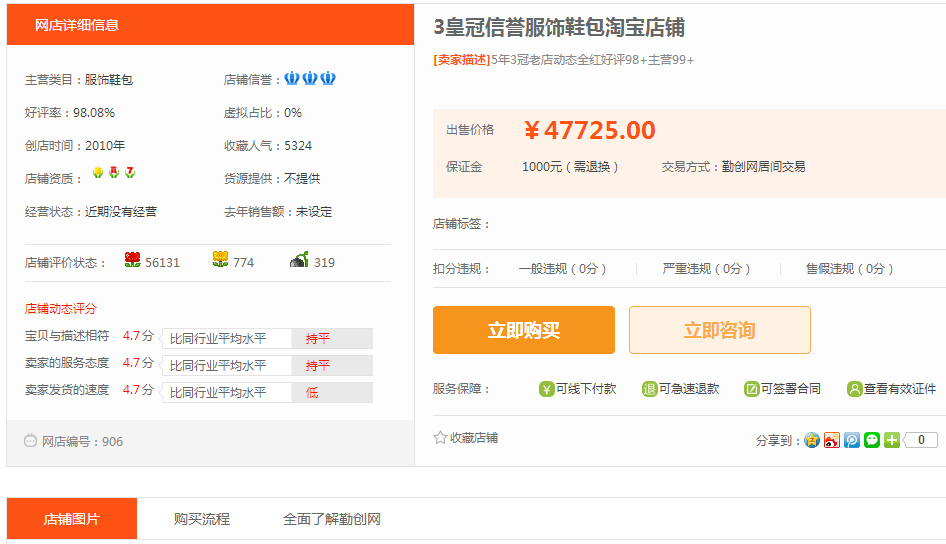Viewport: 946px width, 544px height.
Task: Switch to the 购买流程 tab
Action: point(202,519)
